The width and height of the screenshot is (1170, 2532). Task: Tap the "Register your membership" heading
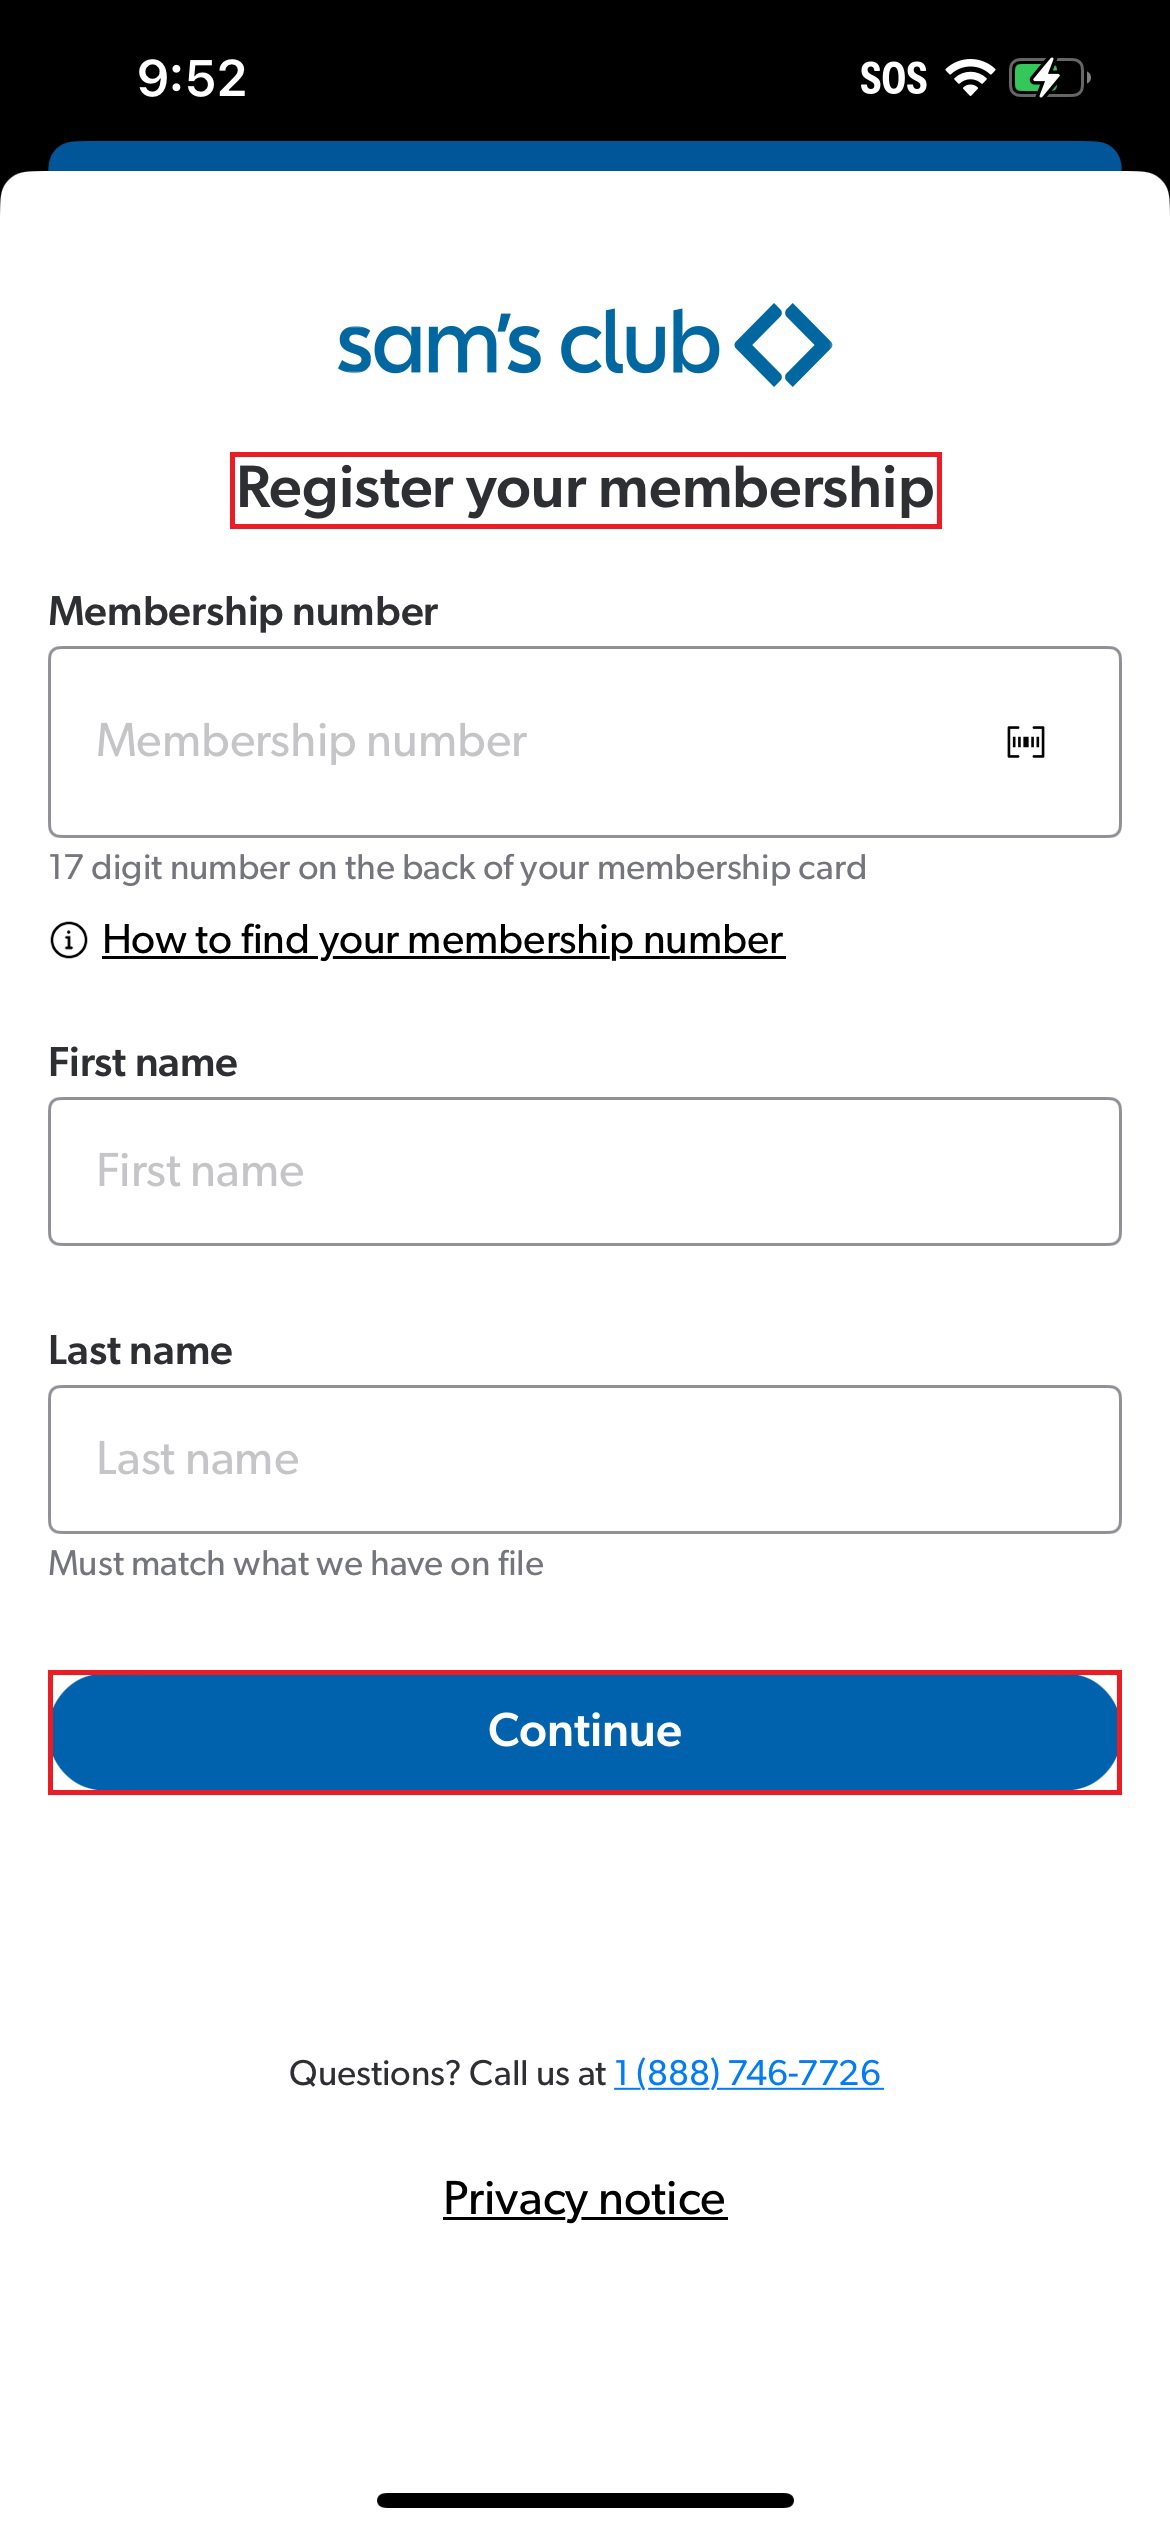coord(585,489)
